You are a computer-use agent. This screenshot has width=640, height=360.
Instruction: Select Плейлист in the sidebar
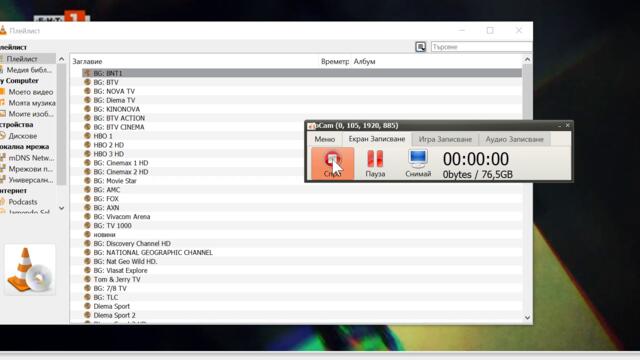pyautogui.click(x=28, y=59)
